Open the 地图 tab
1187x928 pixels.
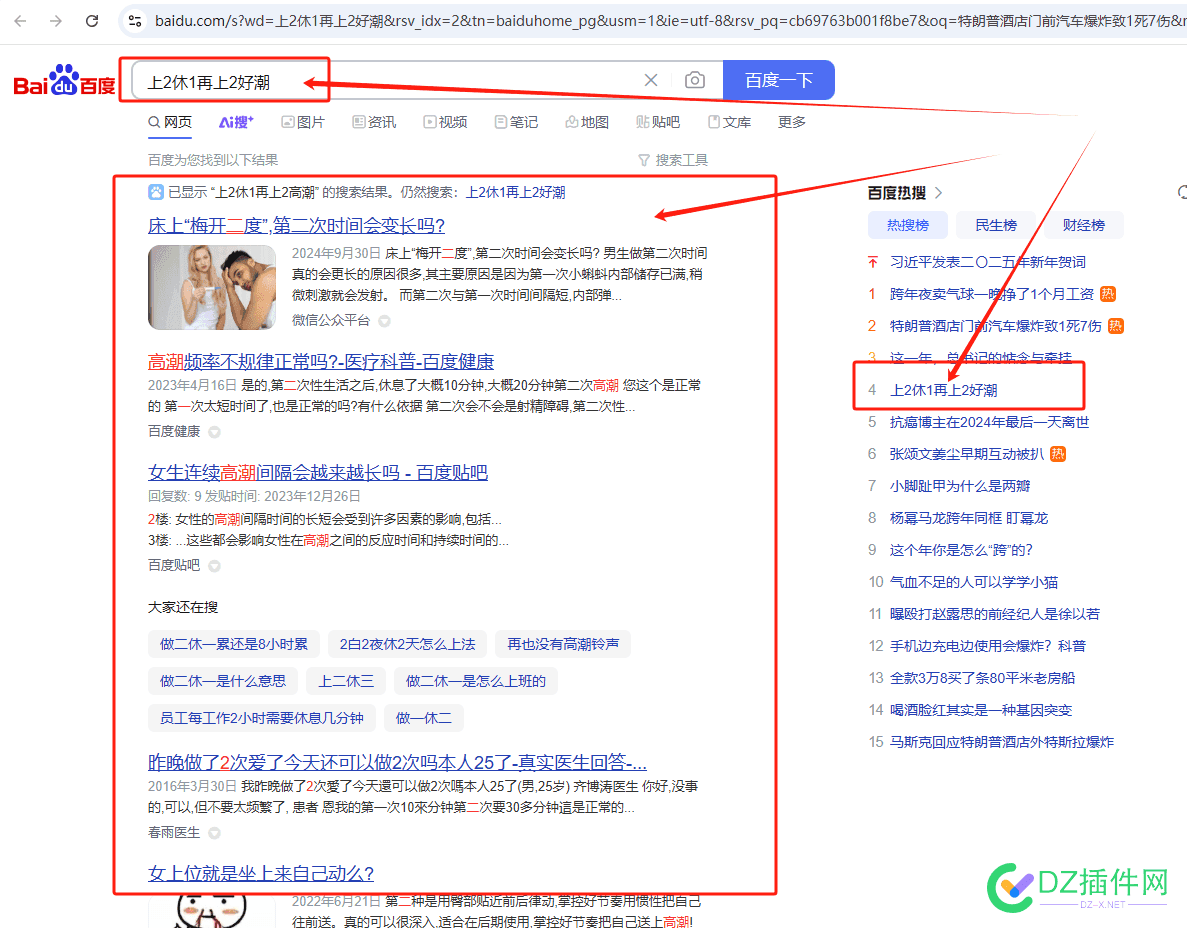[x=587, y=122]
